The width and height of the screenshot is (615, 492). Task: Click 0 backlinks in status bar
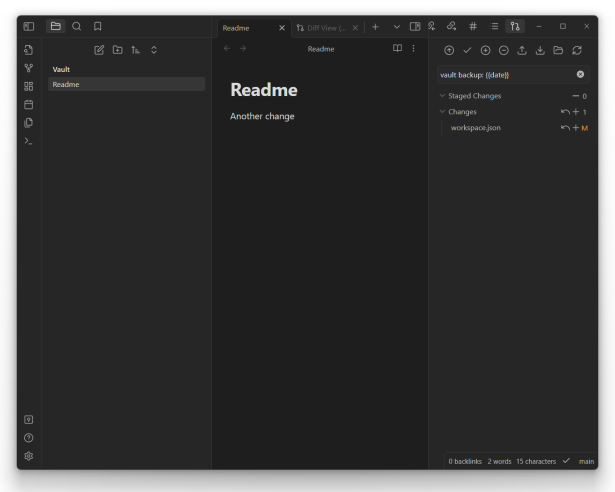click(x=465, y=461)
